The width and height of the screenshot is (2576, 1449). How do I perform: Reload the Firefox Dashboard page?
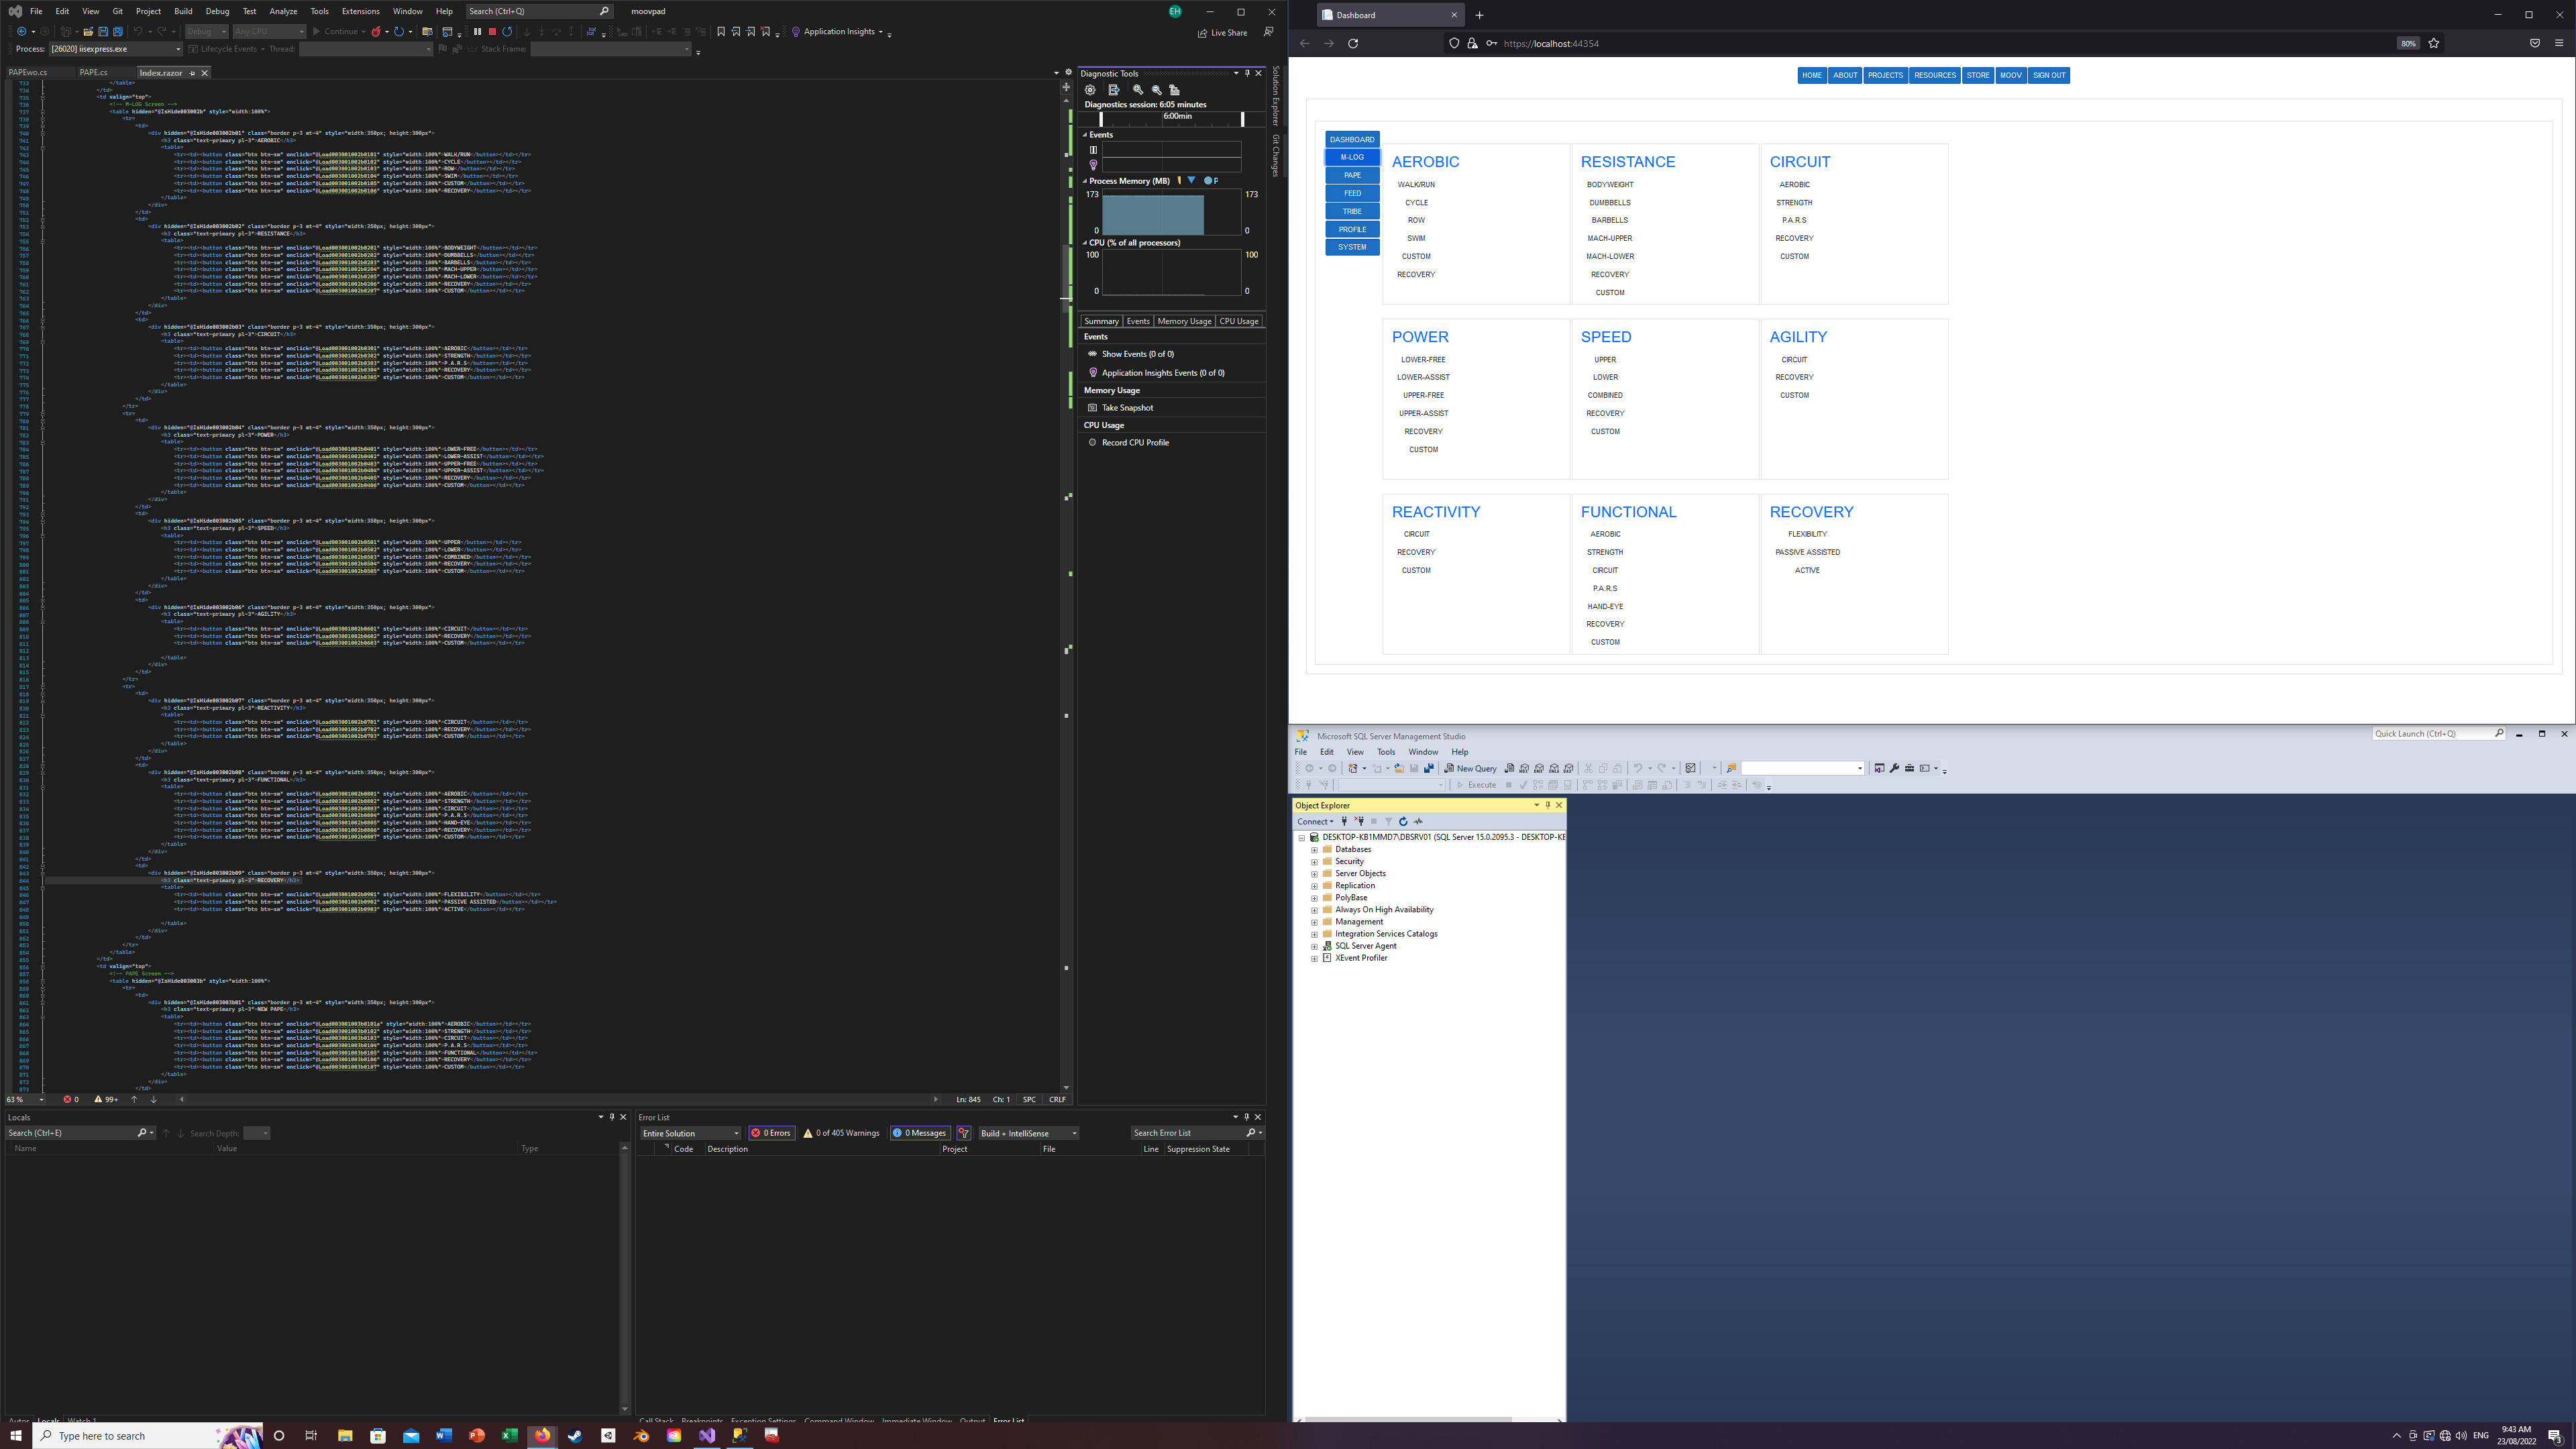click(x=1353, y=43)
